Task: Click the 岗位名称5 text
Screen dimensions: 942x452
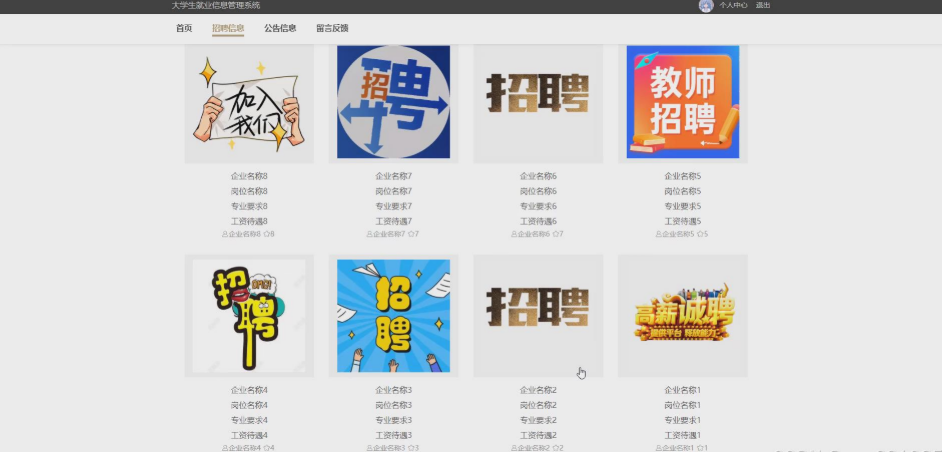Action: click(683, 191)
